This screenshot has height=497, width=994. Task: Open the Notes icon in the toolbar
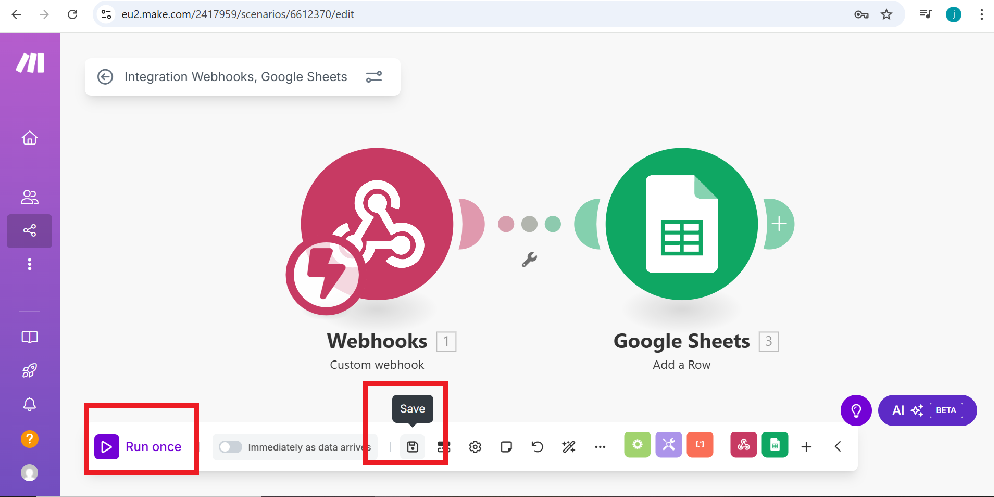pyautogui.click(x=506, y=447)
